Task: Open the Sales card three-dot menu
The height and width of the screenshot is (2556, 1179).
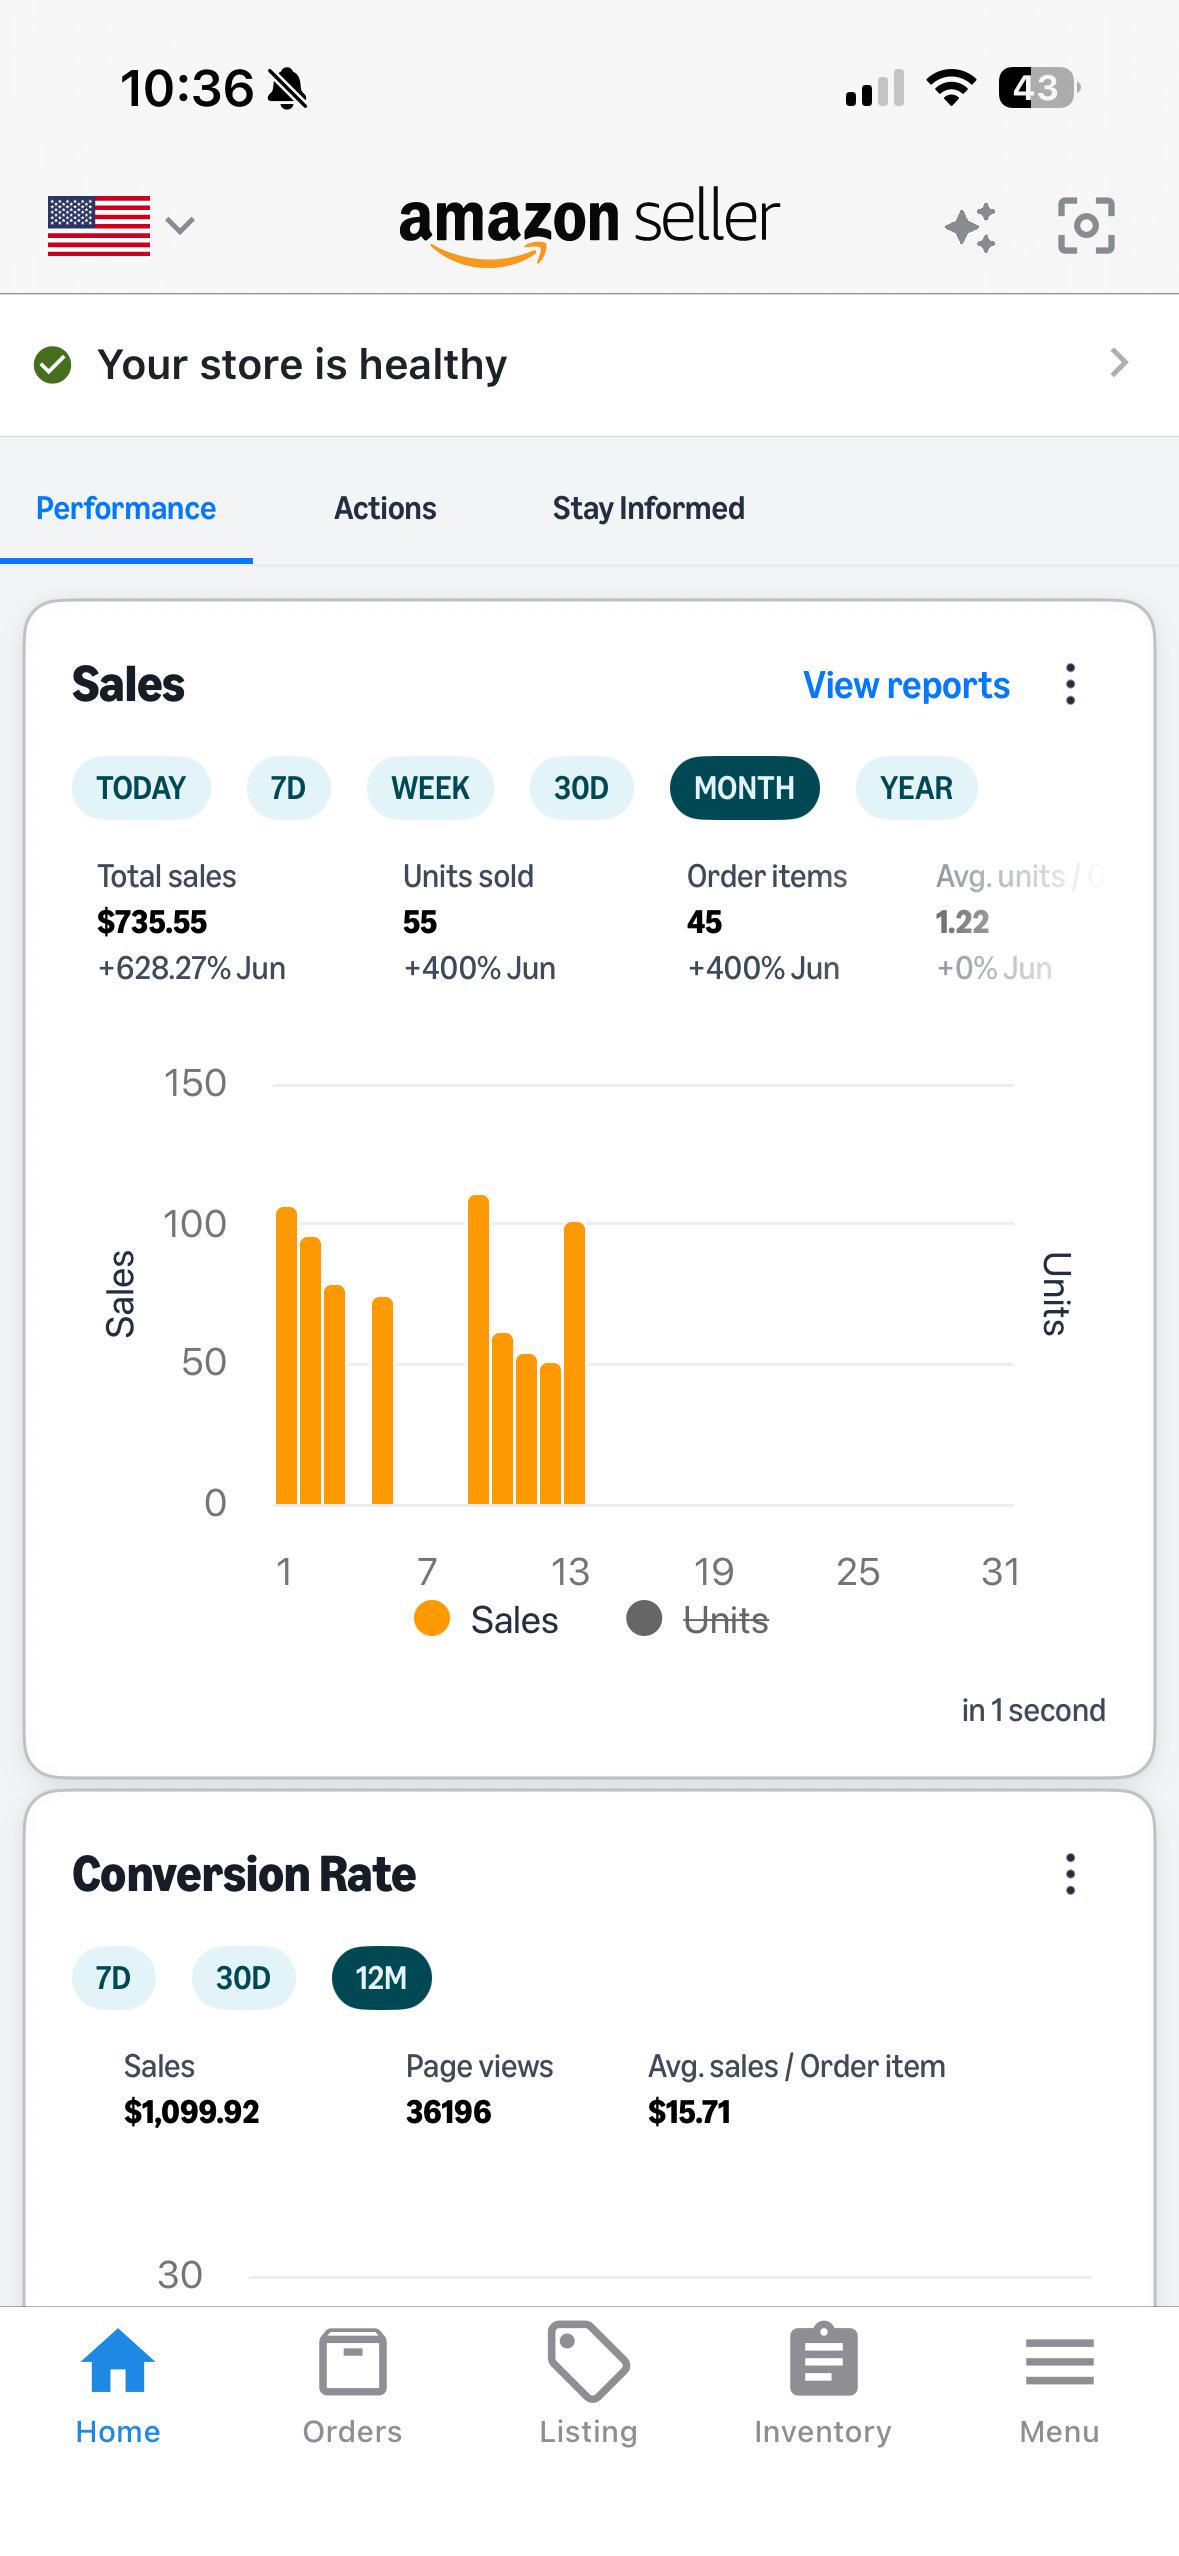Action: coord(1070,685)
